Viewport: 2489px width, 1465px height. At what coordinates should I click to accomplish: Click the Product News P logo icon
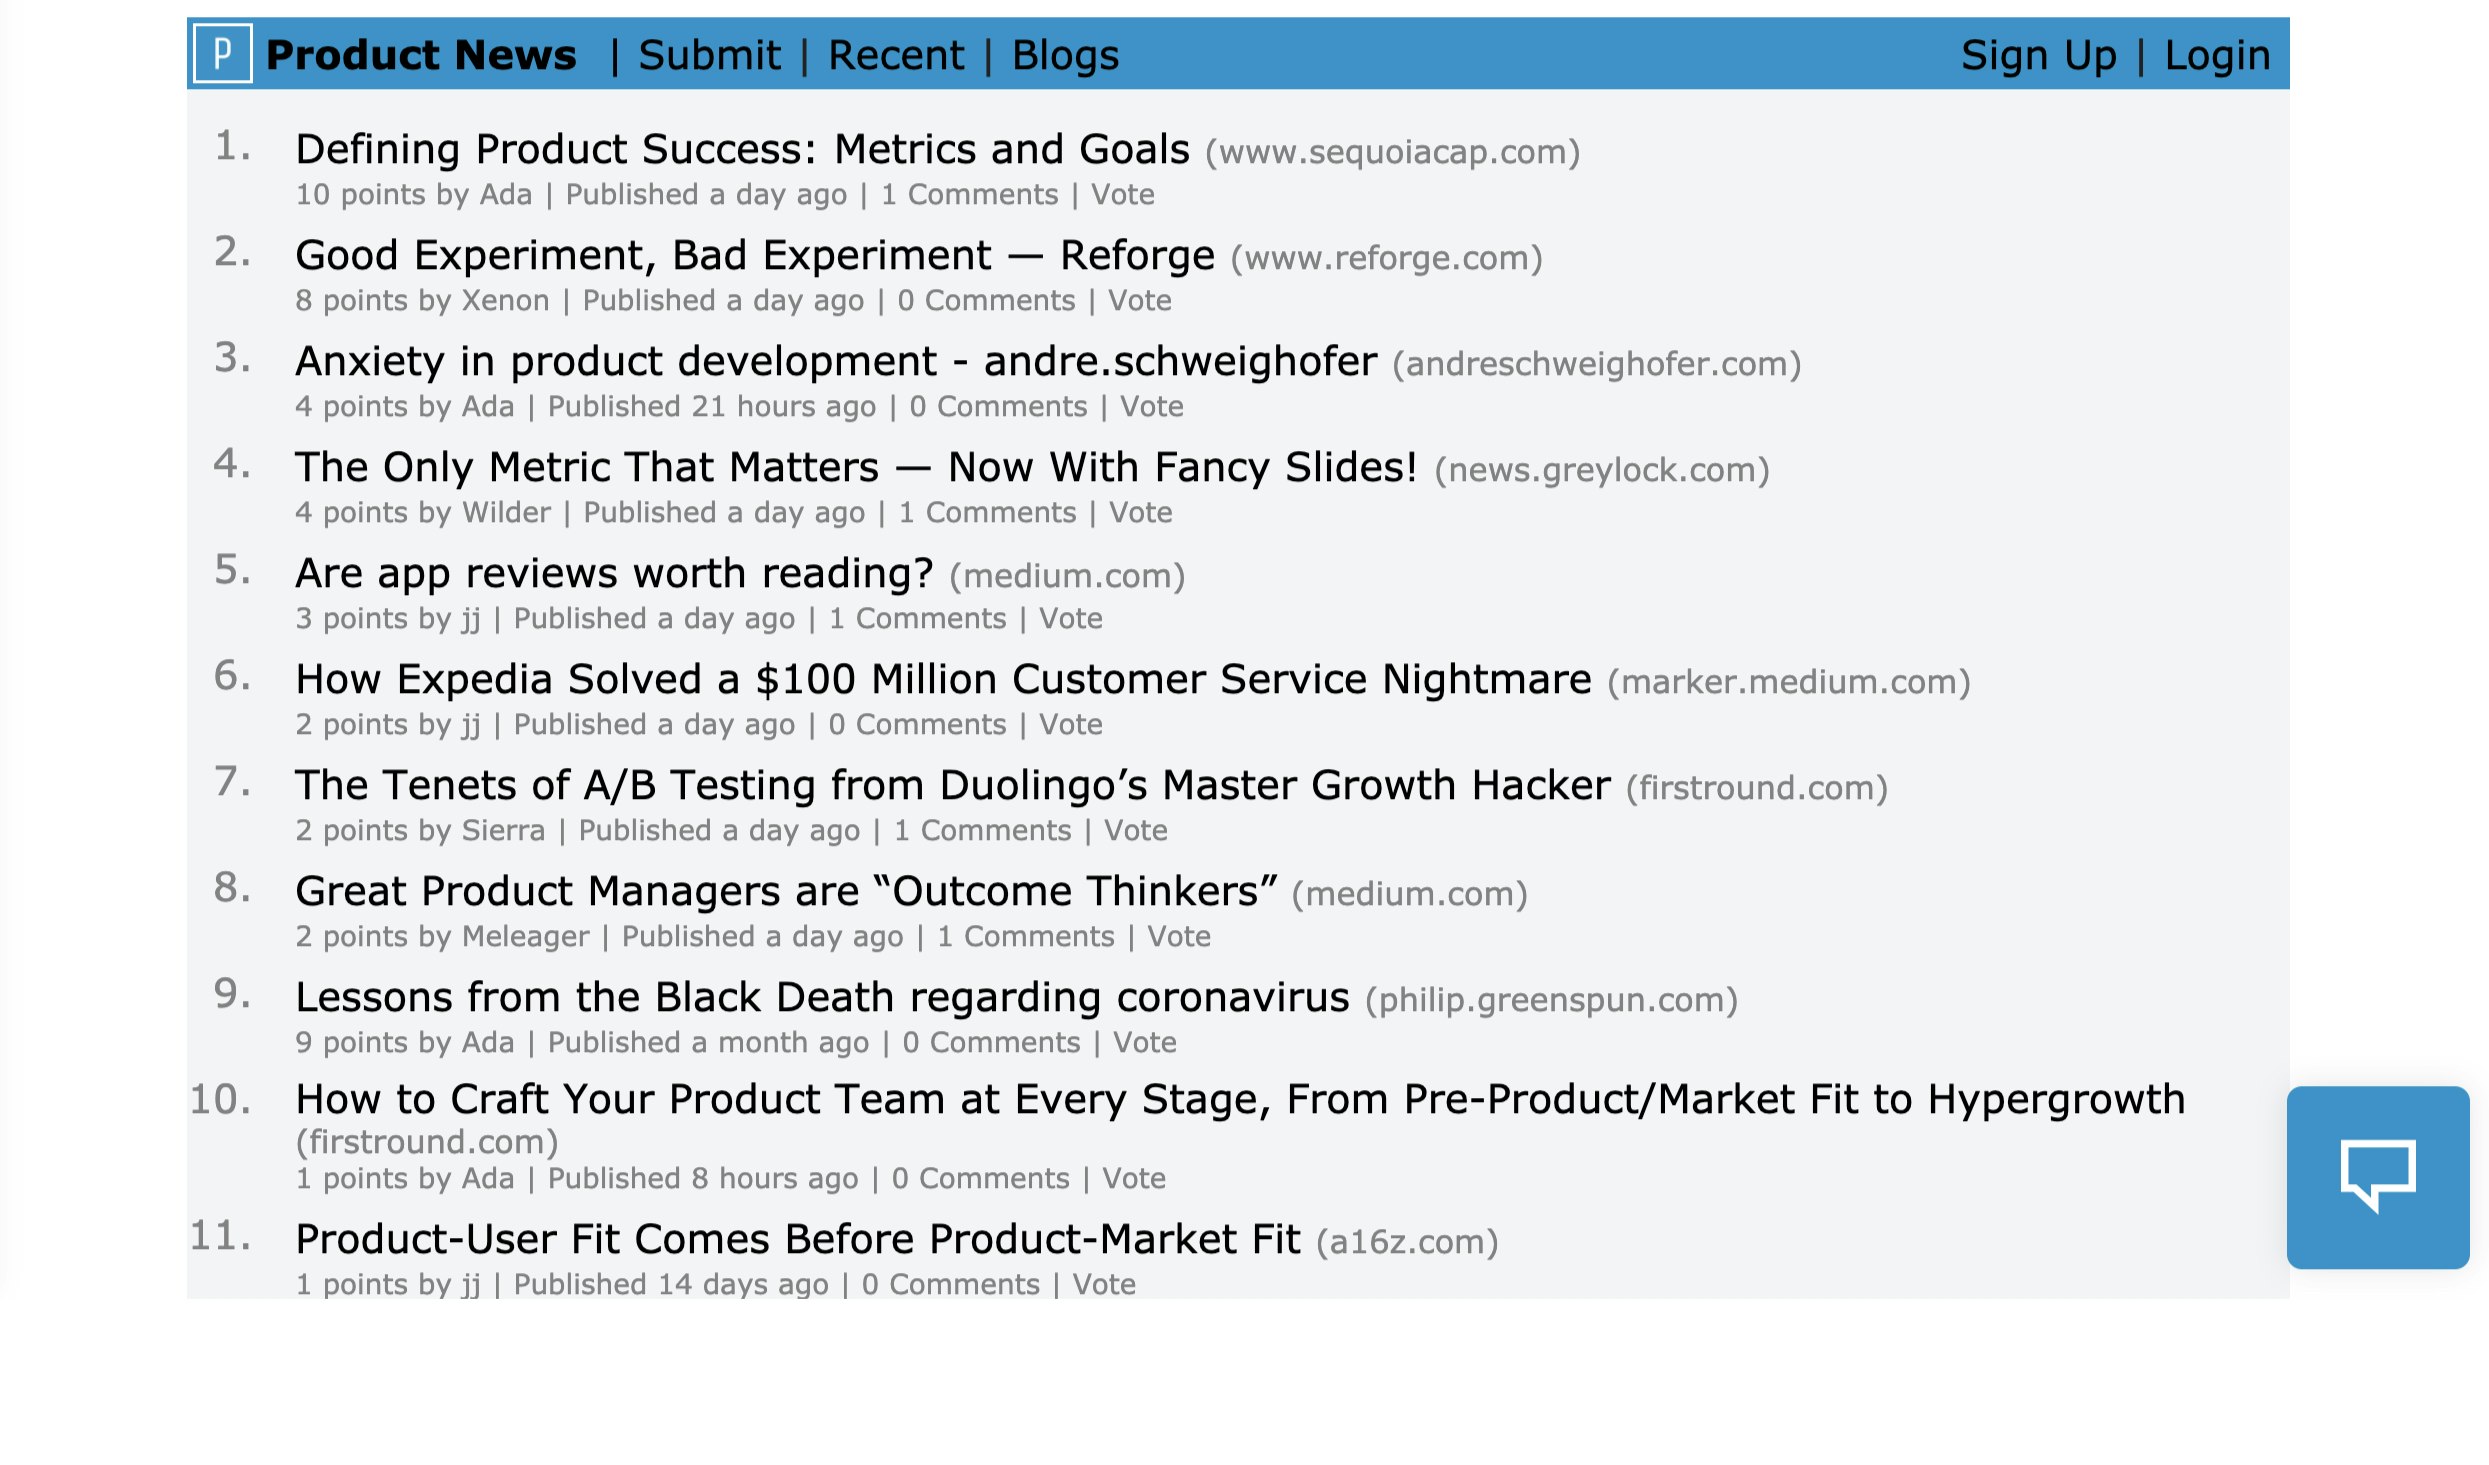(x=222, y=54)
